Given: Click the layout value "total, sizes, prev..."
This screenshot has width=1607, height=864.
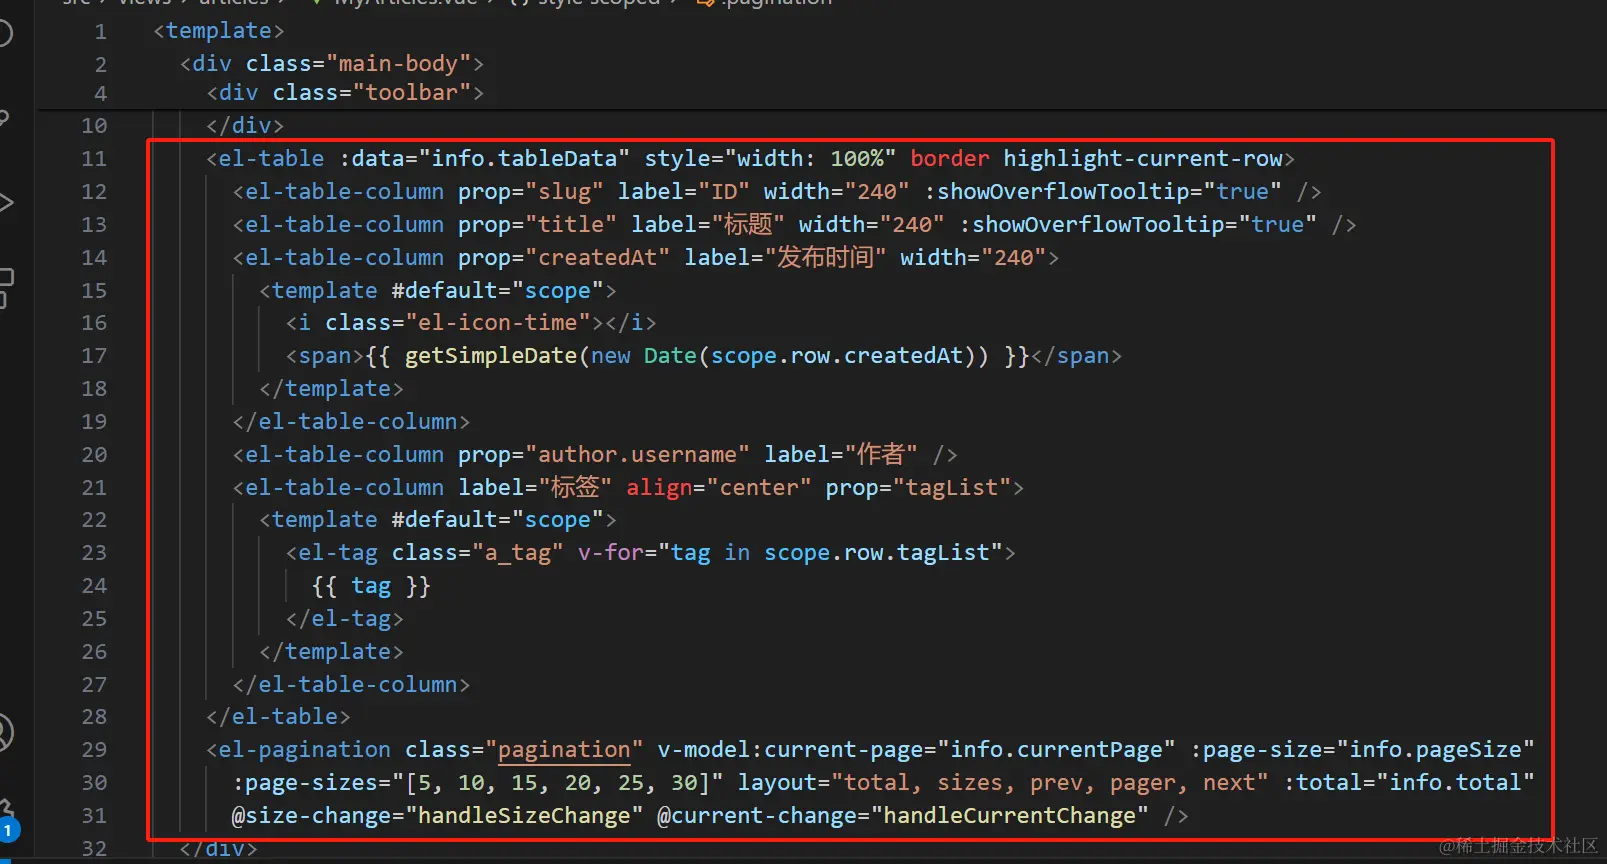Looking at the screenshot, I should 1049,782.
